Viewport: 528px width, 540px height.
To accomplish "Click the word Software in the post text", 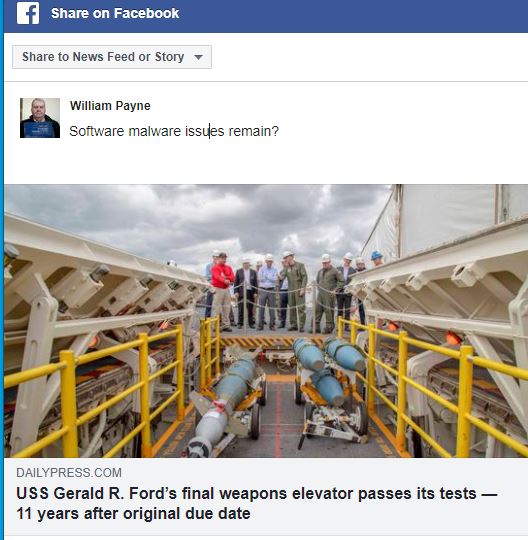I will pyautogui.click(x=96, y=131).
